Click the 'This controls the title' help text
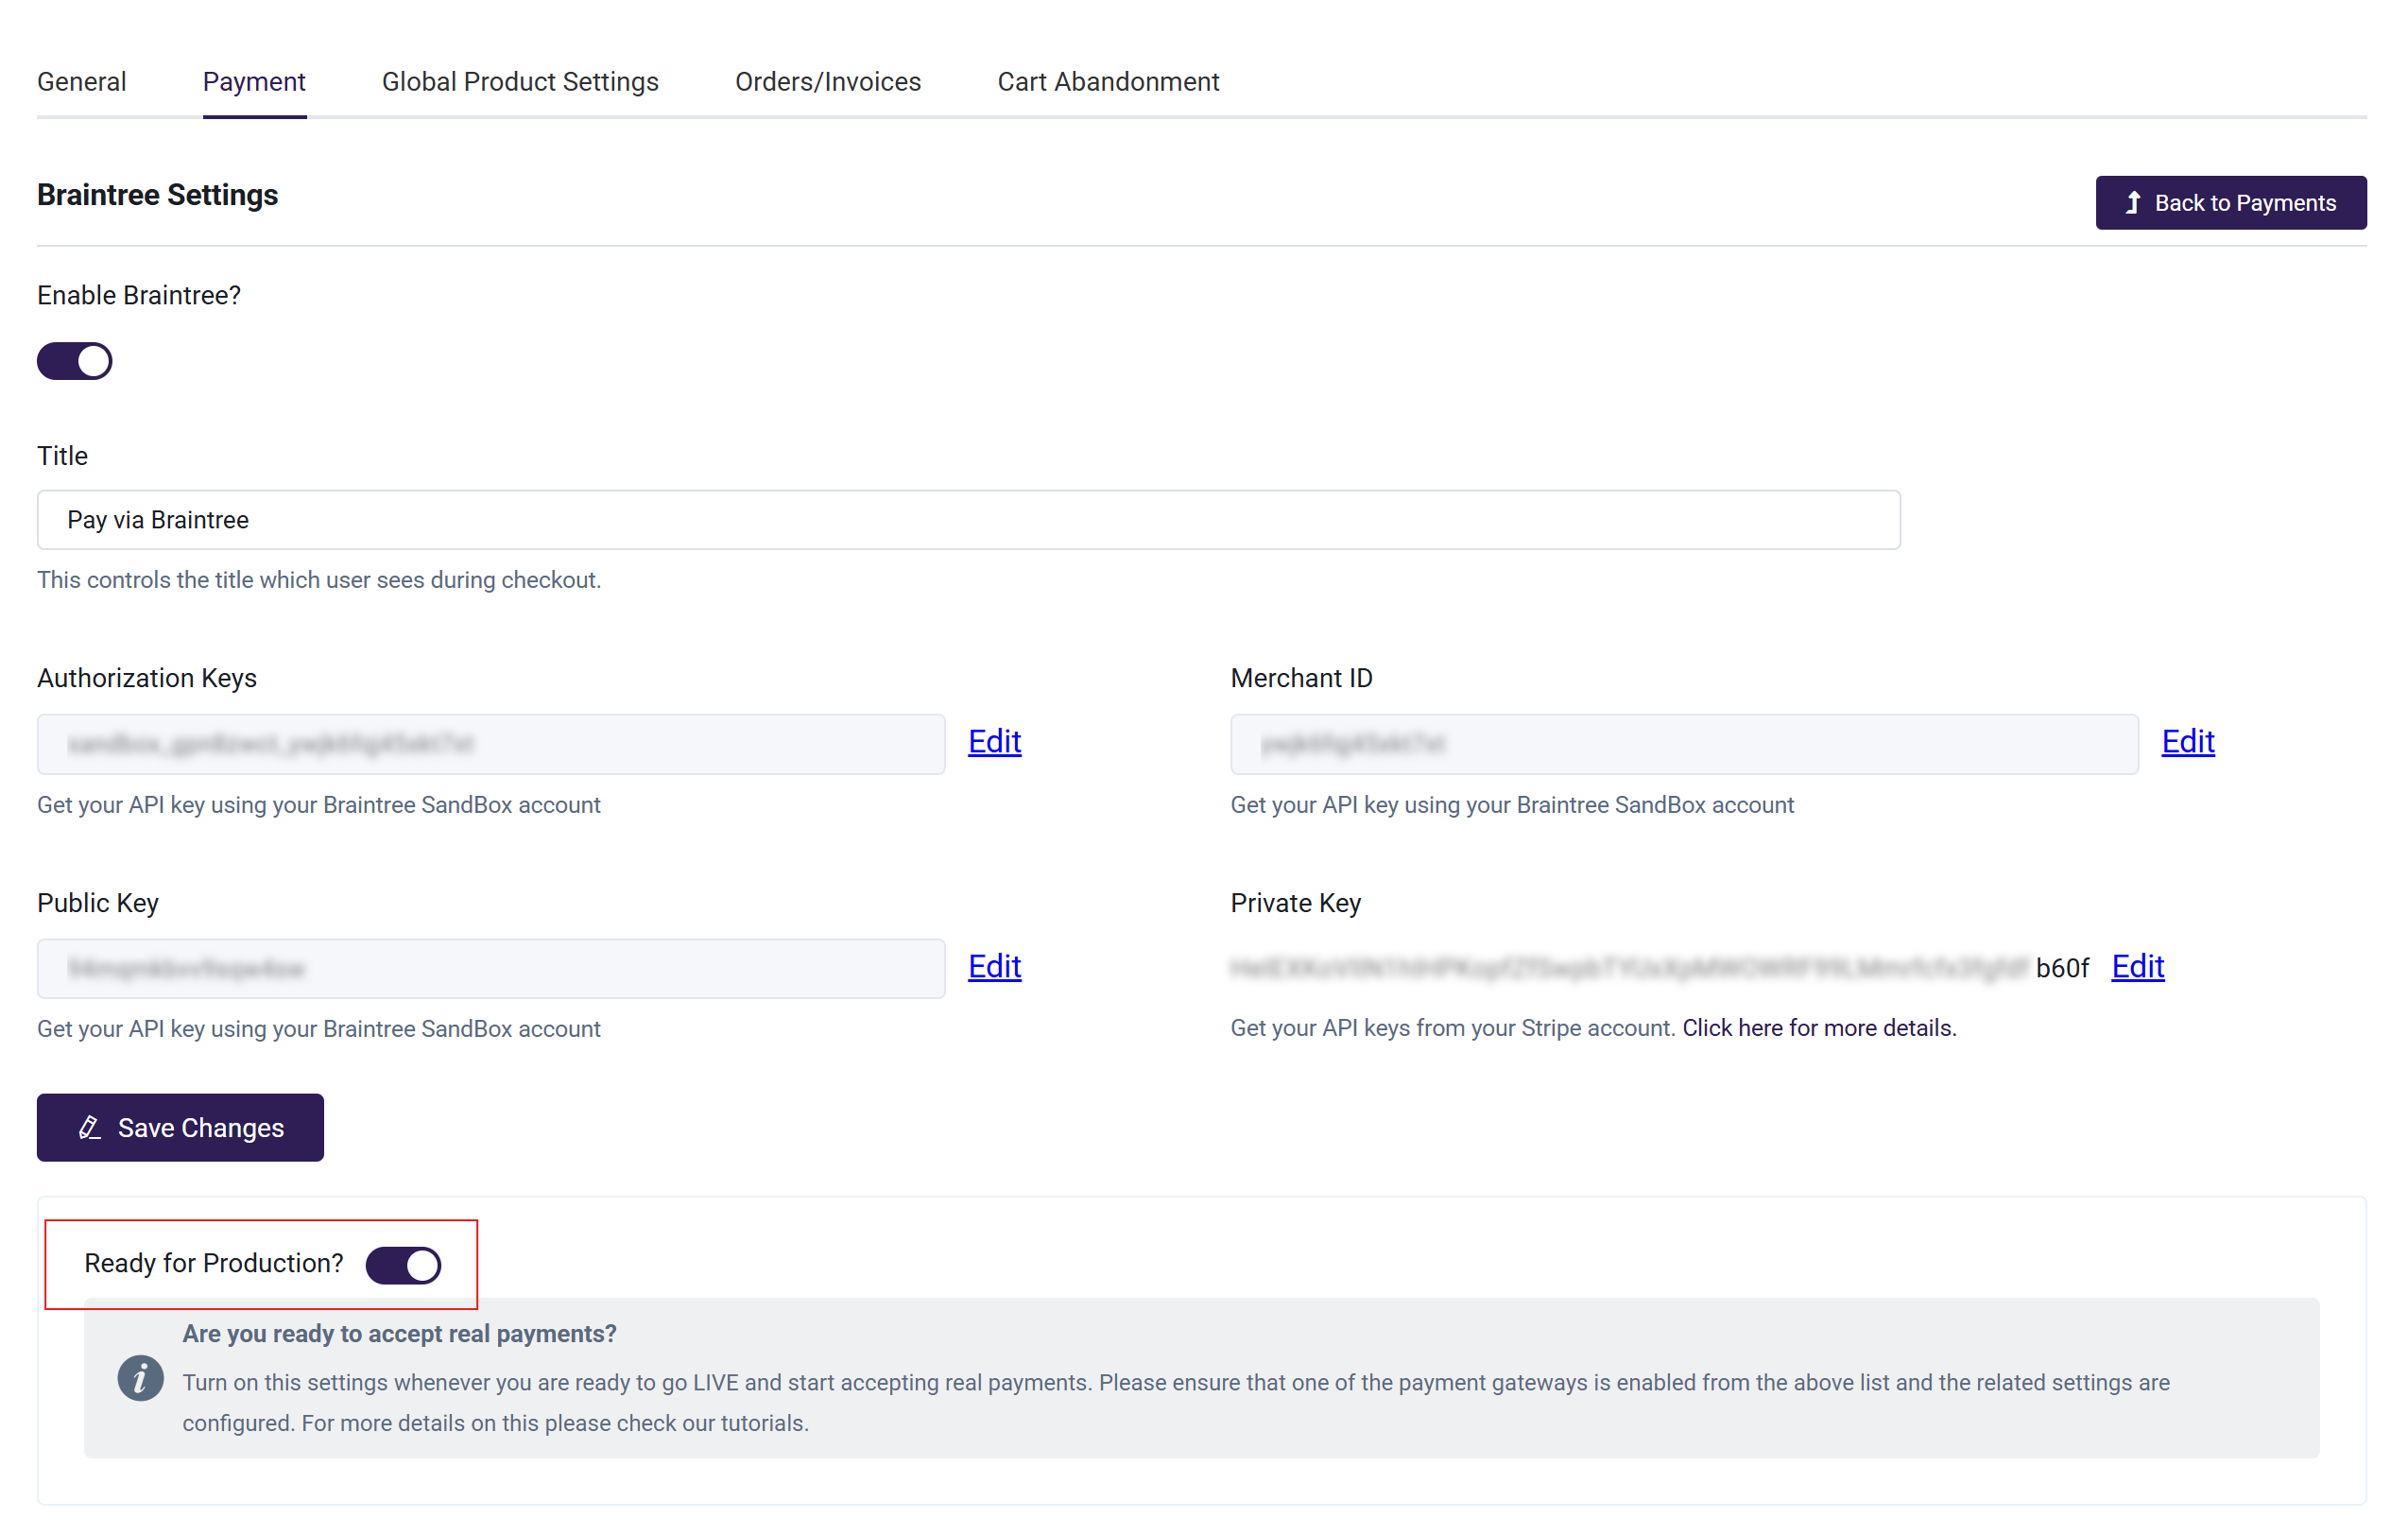The image size is (2408, 1535). (319, 580)
